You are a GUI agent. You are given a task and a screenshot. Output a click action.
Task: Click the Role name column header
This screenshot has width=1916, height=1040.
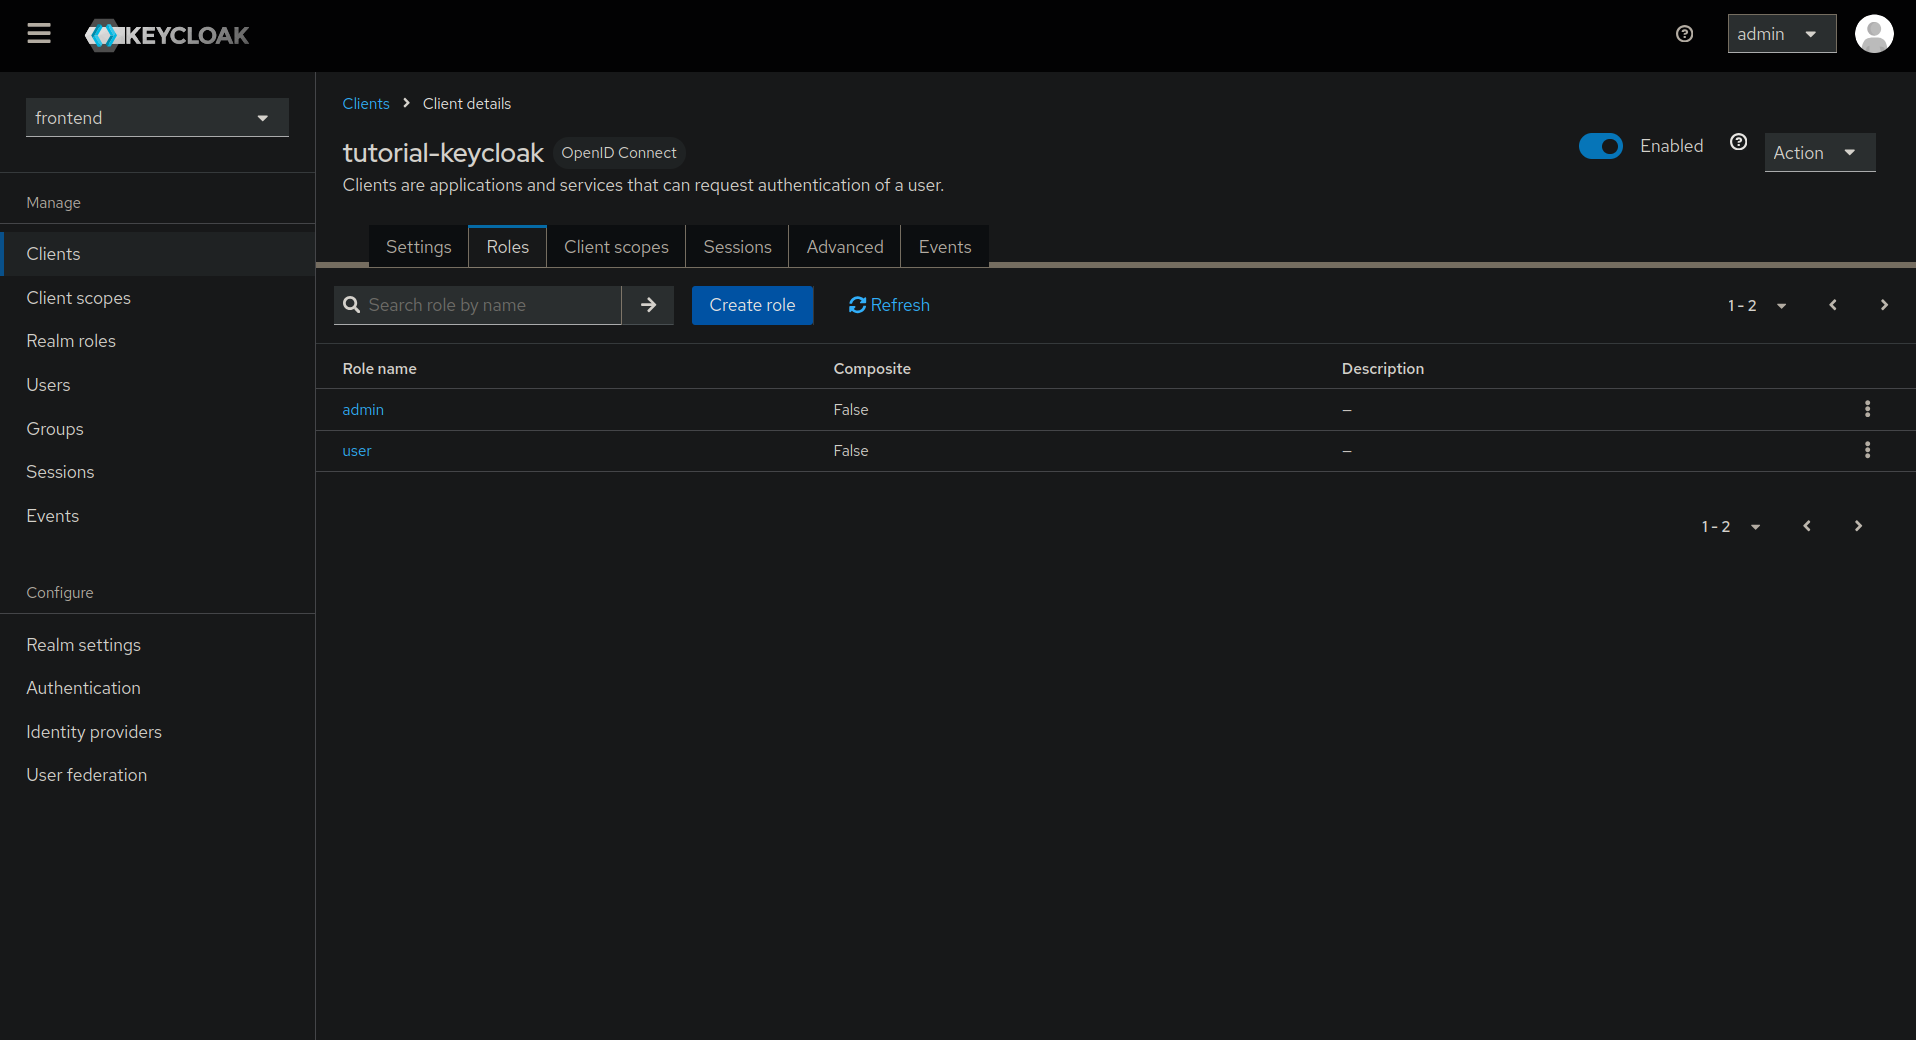(x=379, y=369)
